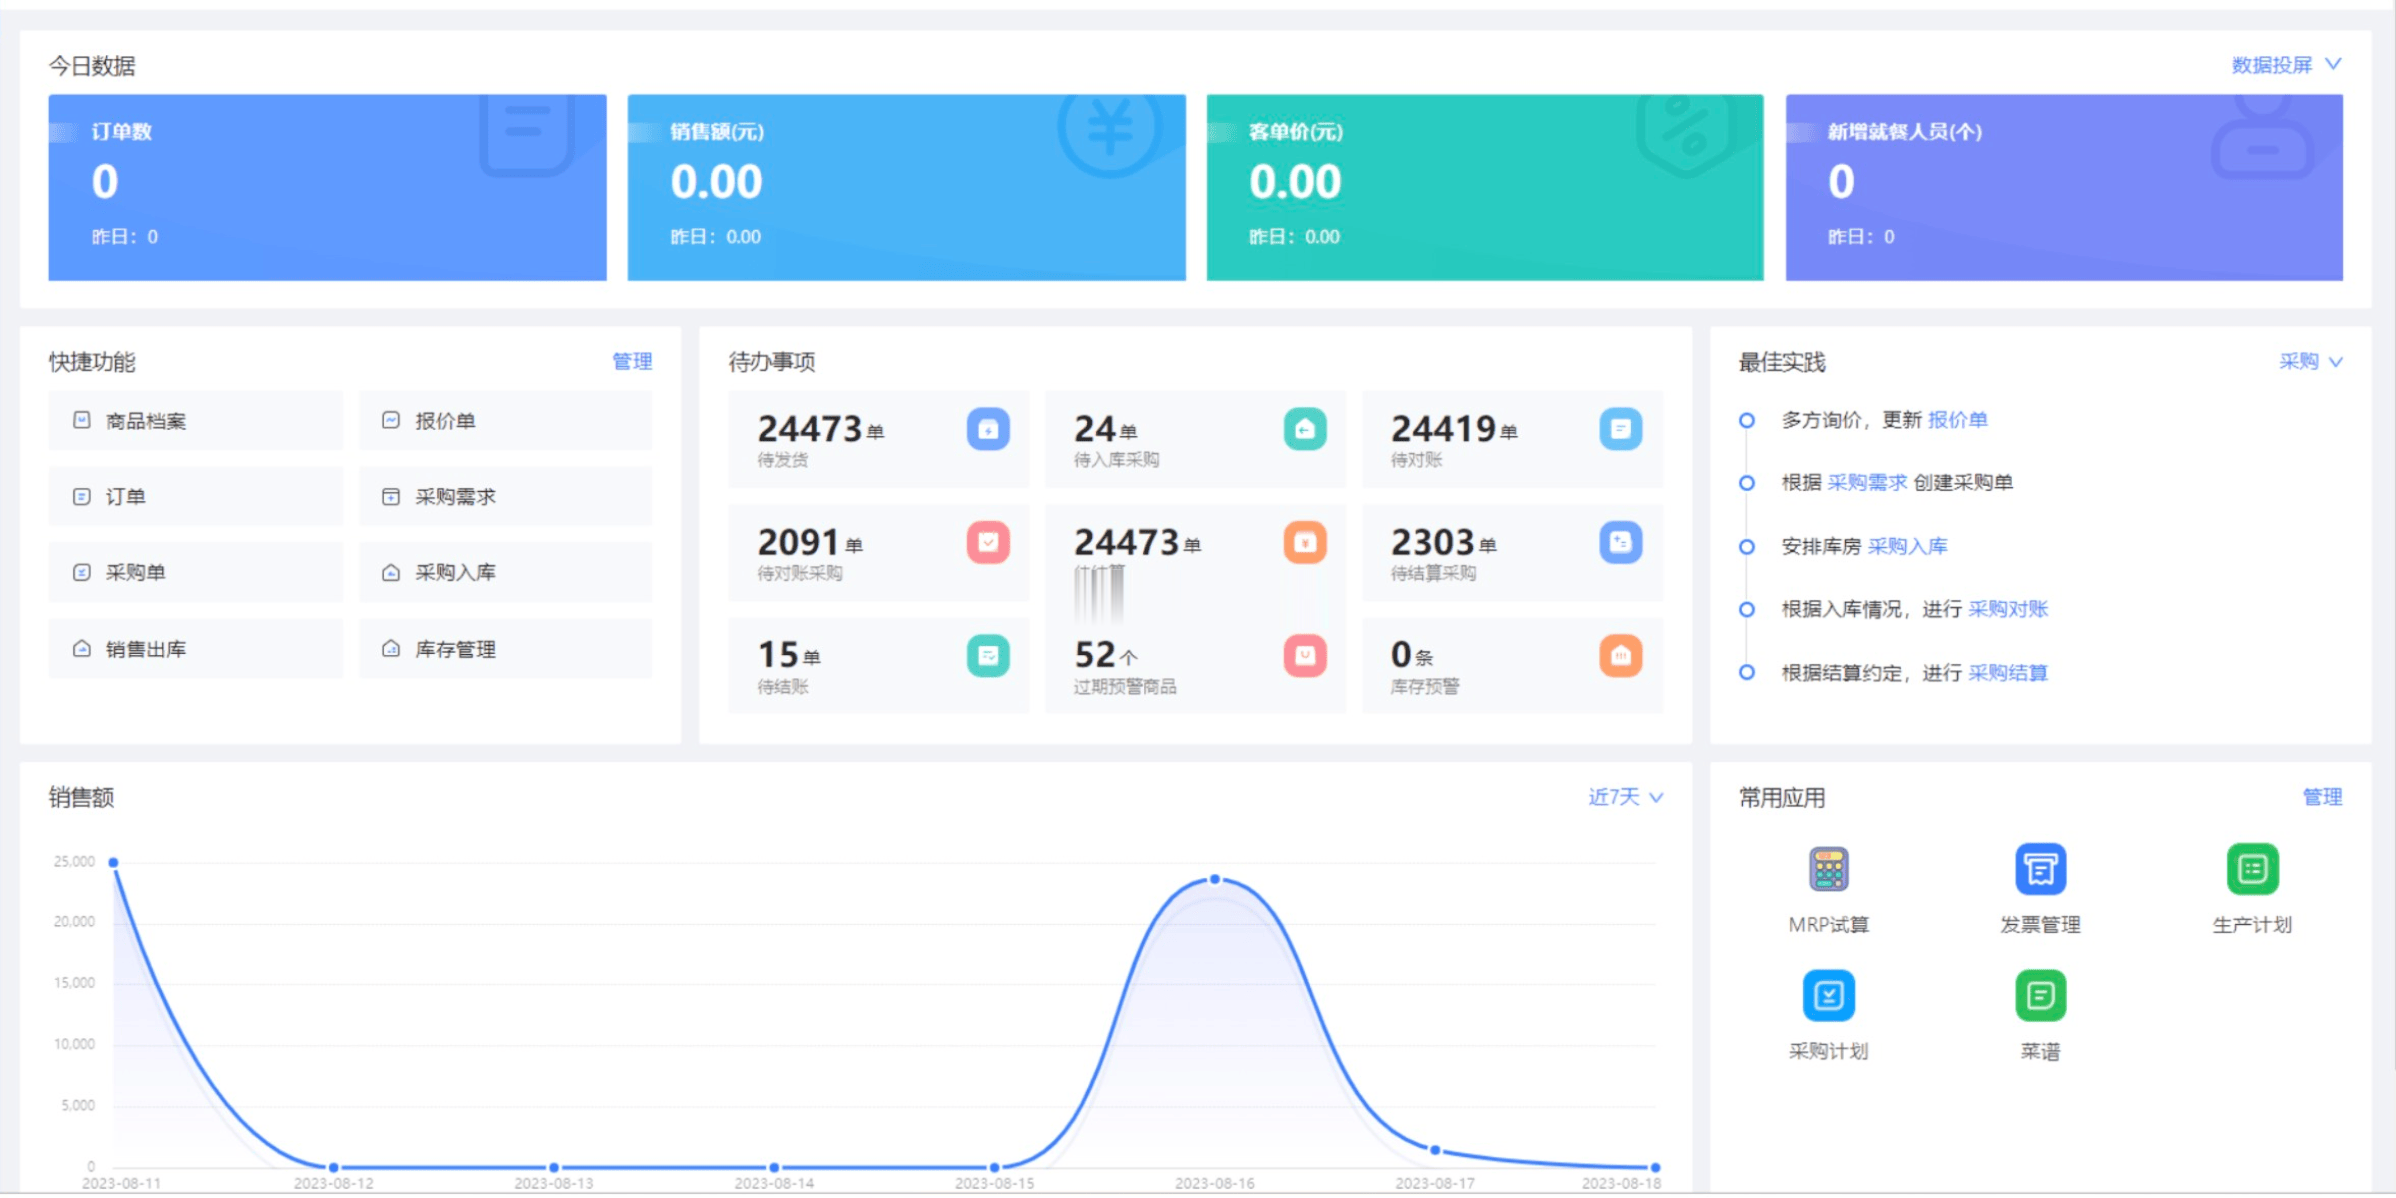Click the 待结算采购 card icon
This screenshot has width=2396, height=1198.
pos(1621,542)
